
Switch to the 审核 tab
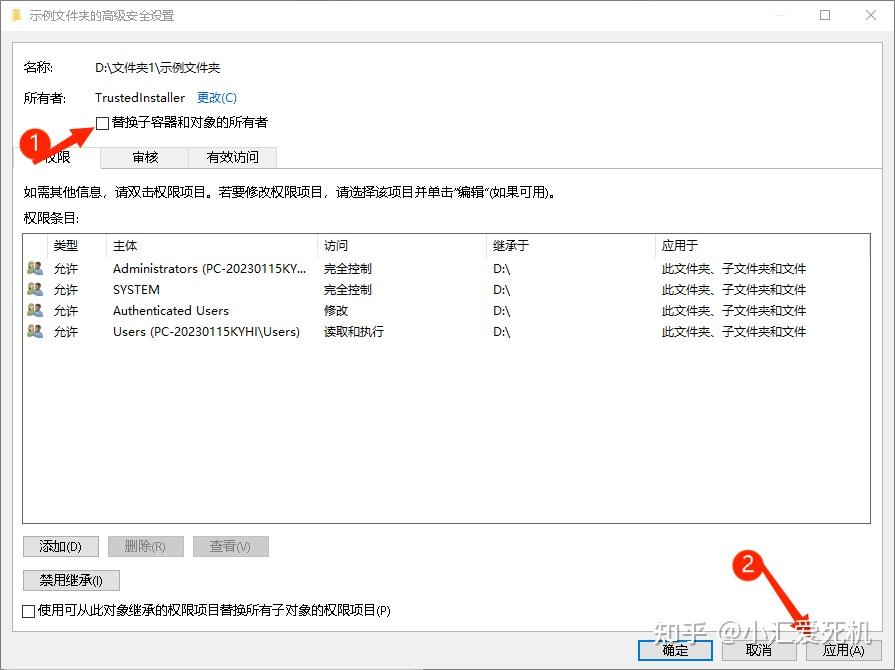point(145,157)
